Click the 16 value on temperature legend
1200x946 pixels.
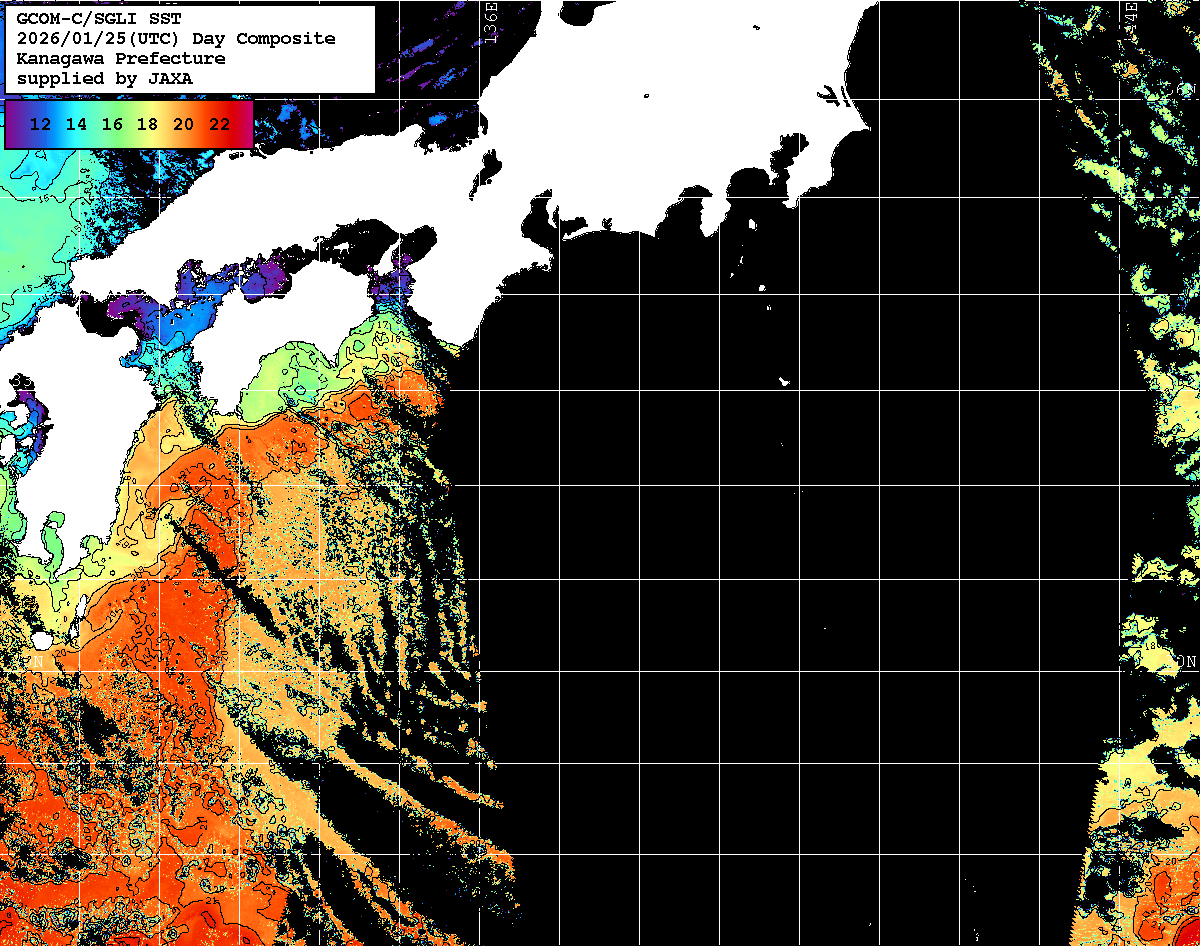pyautogui.click(x=112, y=125)
